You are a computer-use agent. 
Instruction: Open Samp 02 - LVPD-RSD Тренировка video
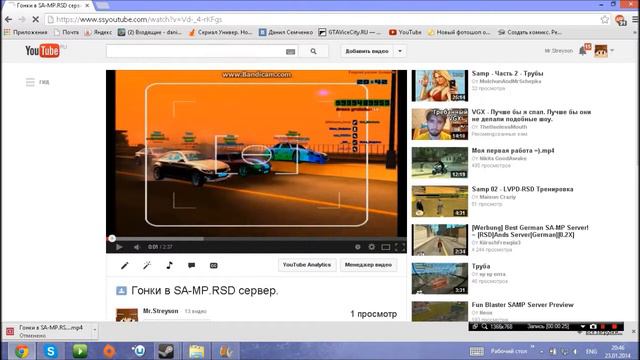tap(522, 189)
